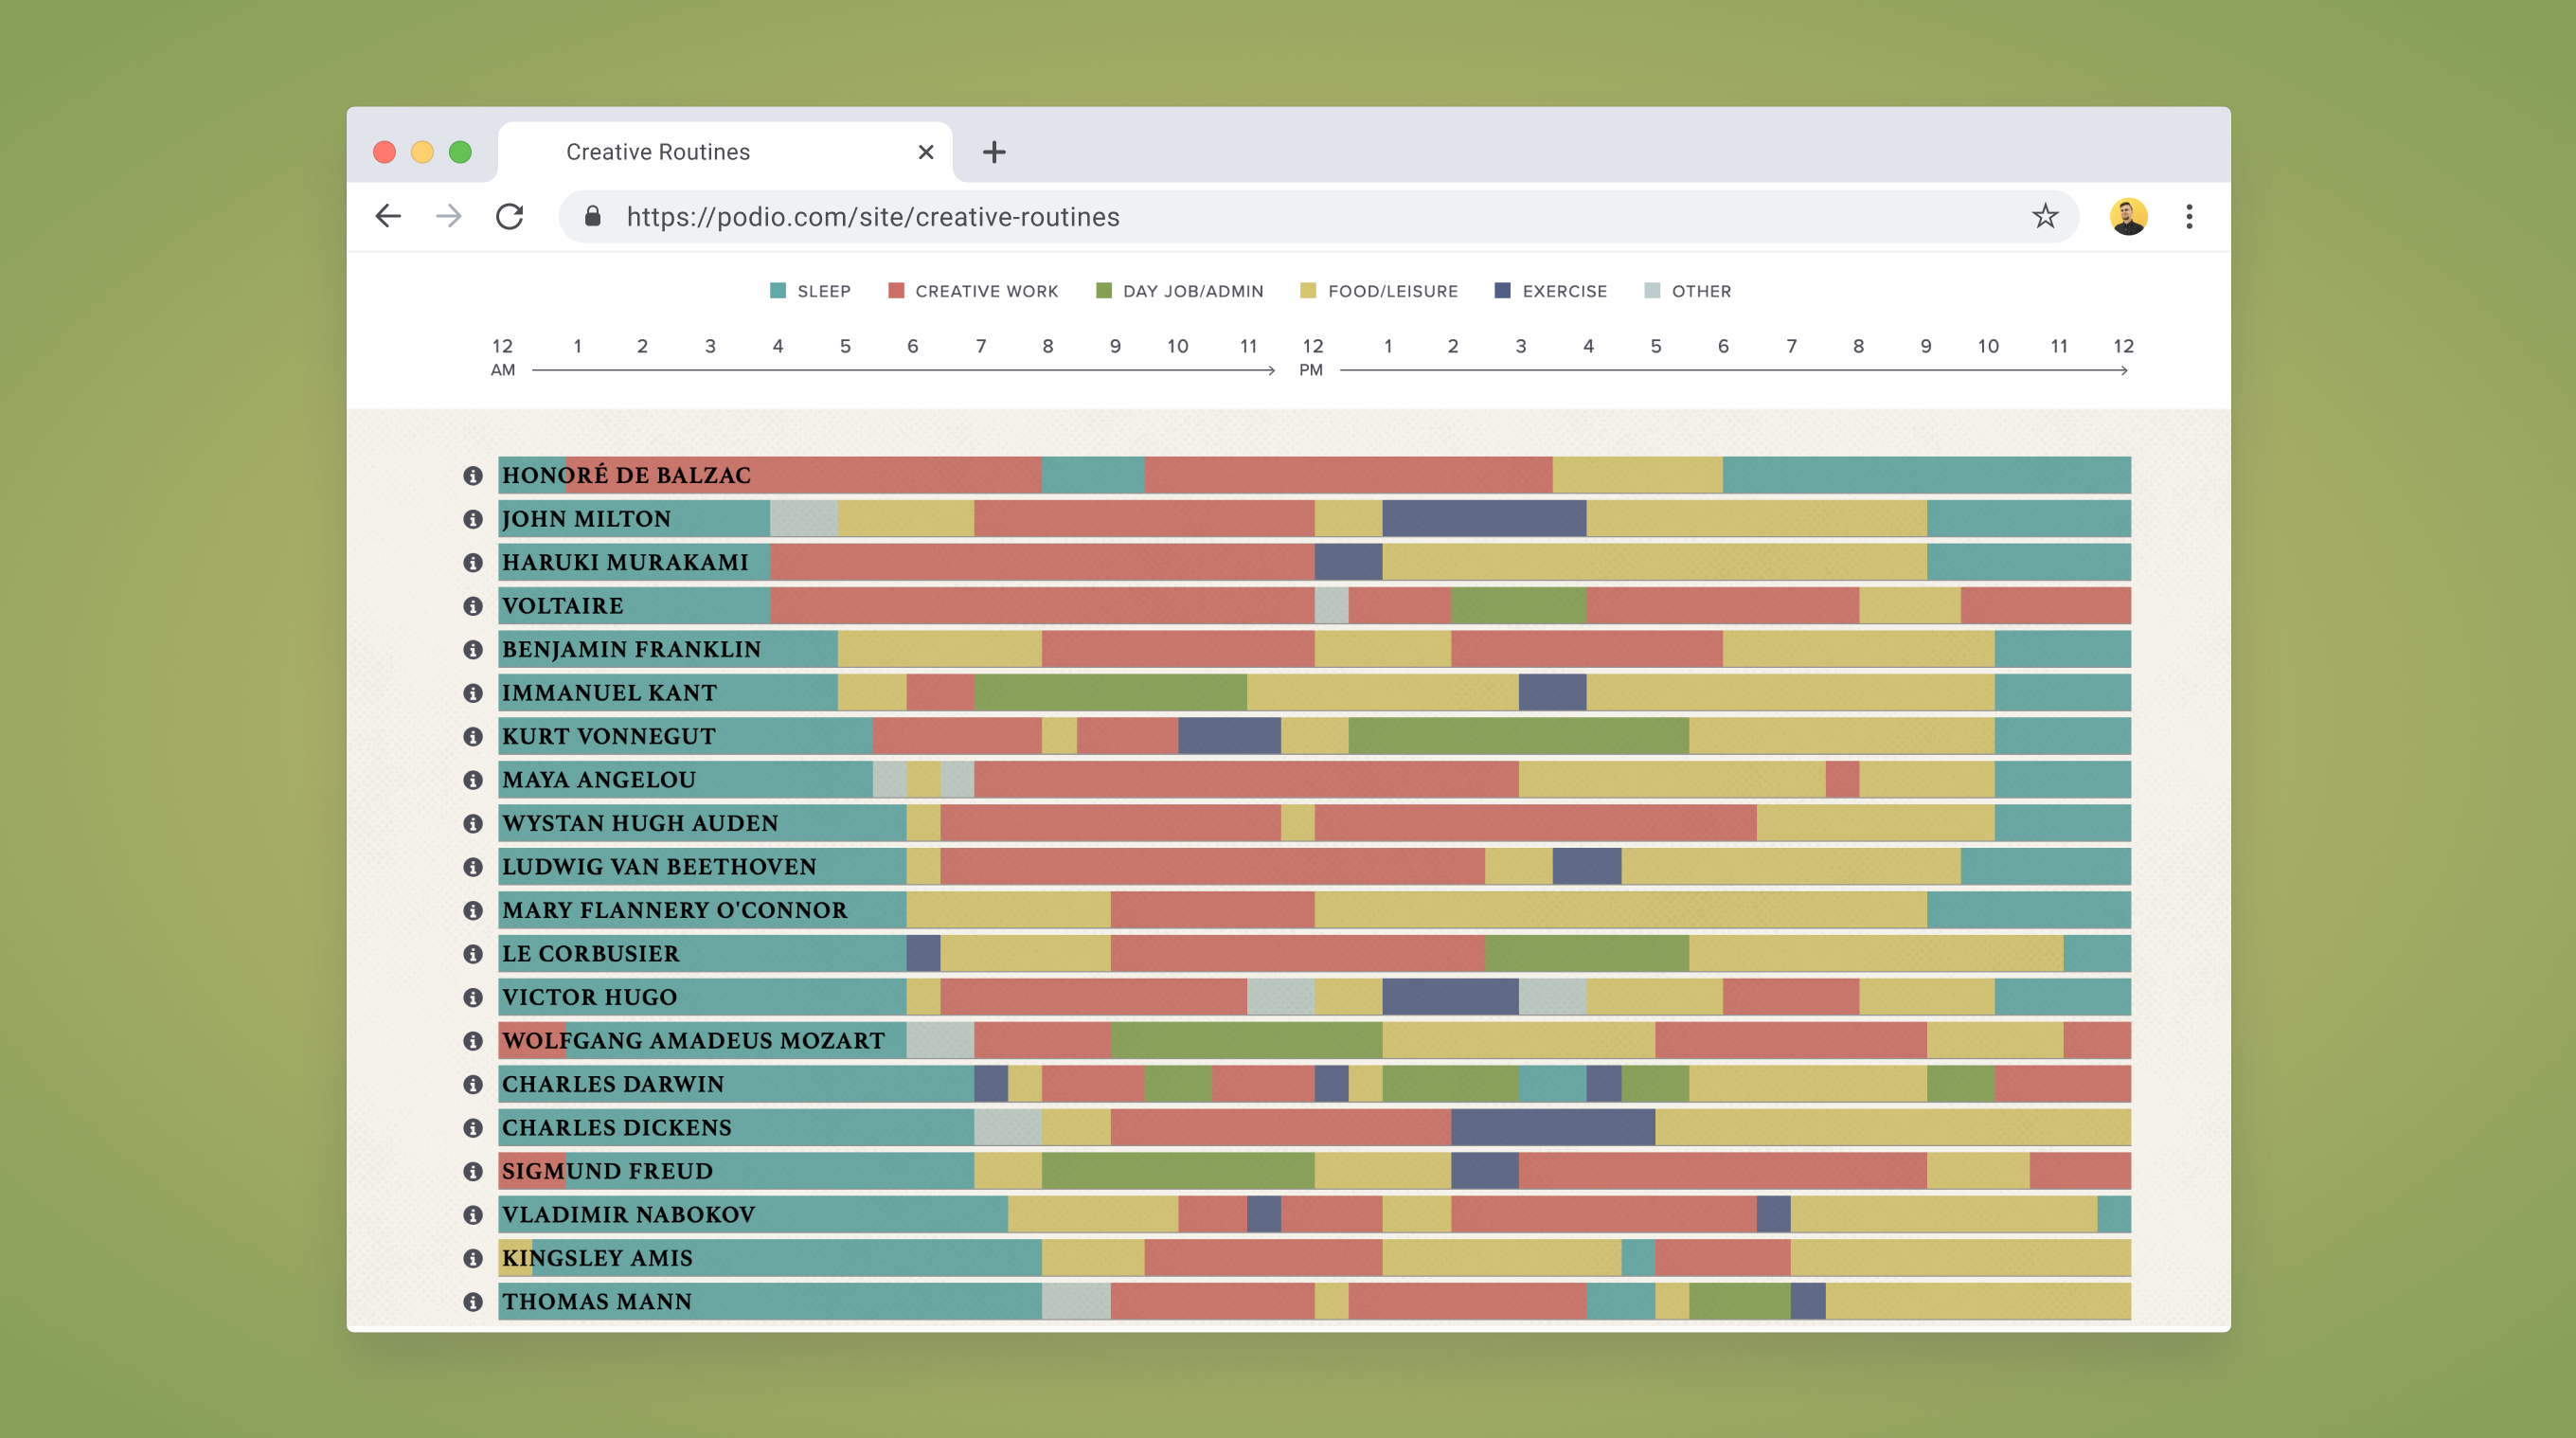Click the name LE CORBUSIER

(590, 954)
